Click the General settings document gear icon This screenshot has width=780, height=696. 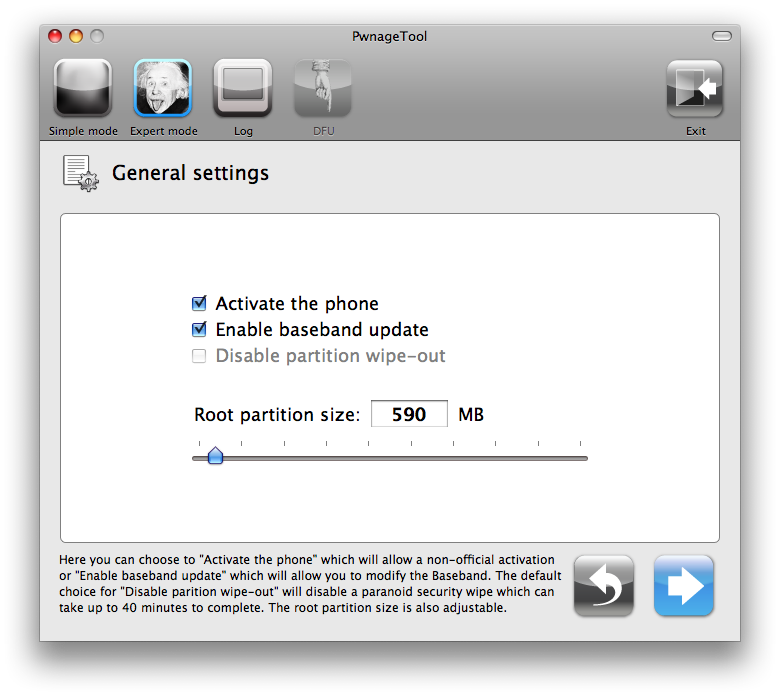click(81, 173)
